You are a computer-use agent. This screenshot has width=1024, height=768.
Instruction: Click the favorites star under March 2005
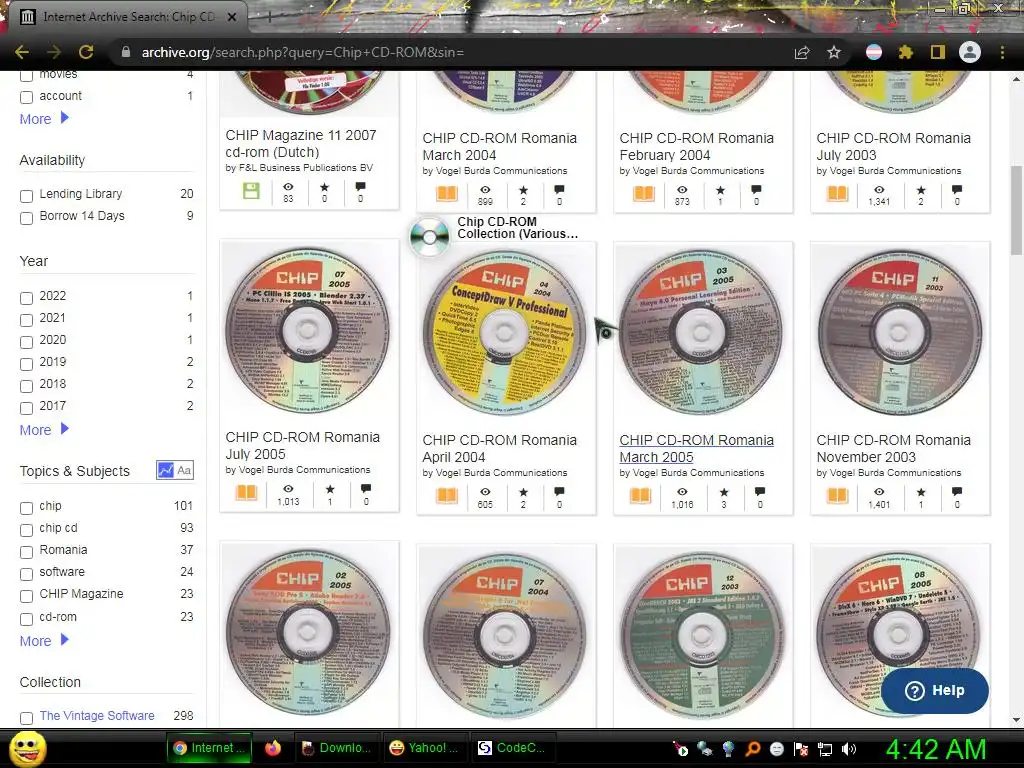click(724, 492)
